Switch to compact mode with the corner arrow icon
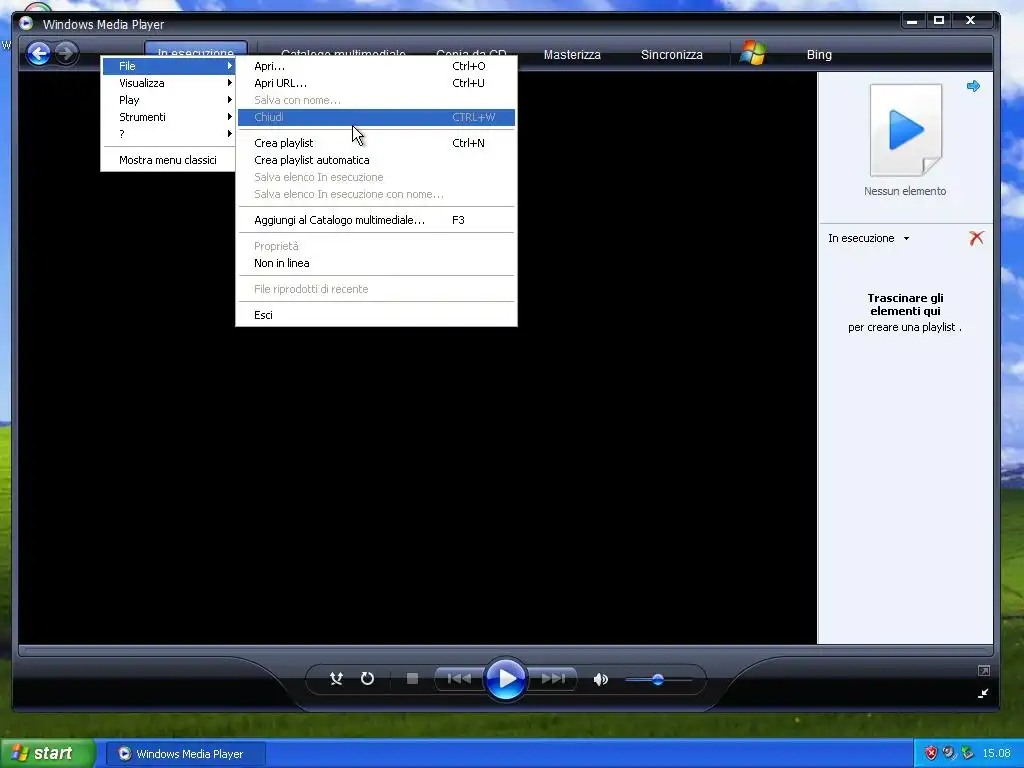The width and height of the screenshot is (1024, 768). 983,694
